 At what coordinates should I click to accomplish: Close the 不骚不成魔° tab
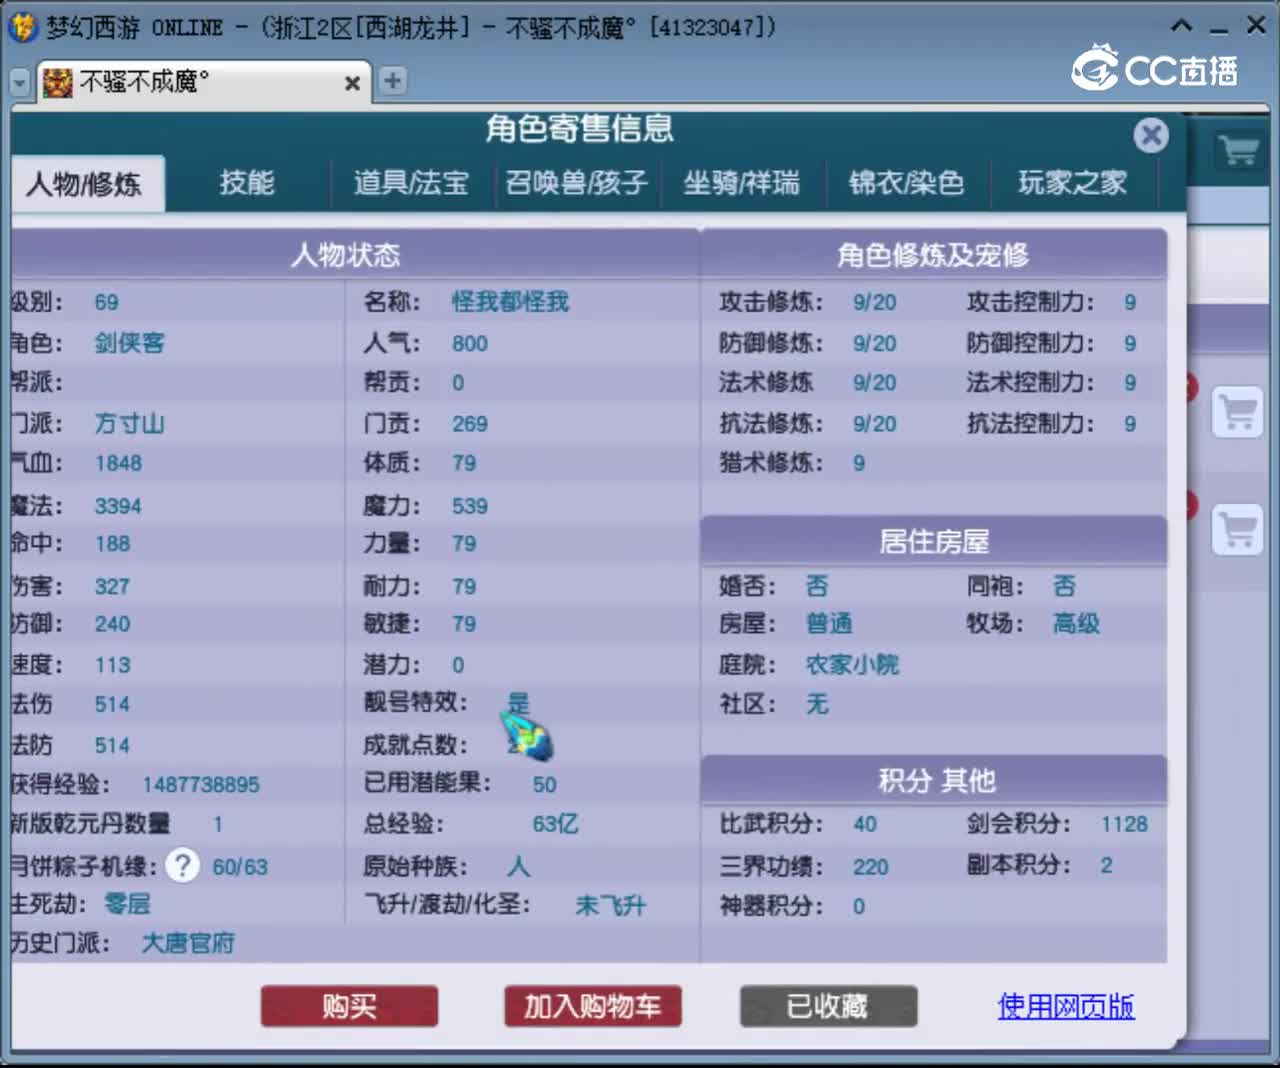coord(352,83)
